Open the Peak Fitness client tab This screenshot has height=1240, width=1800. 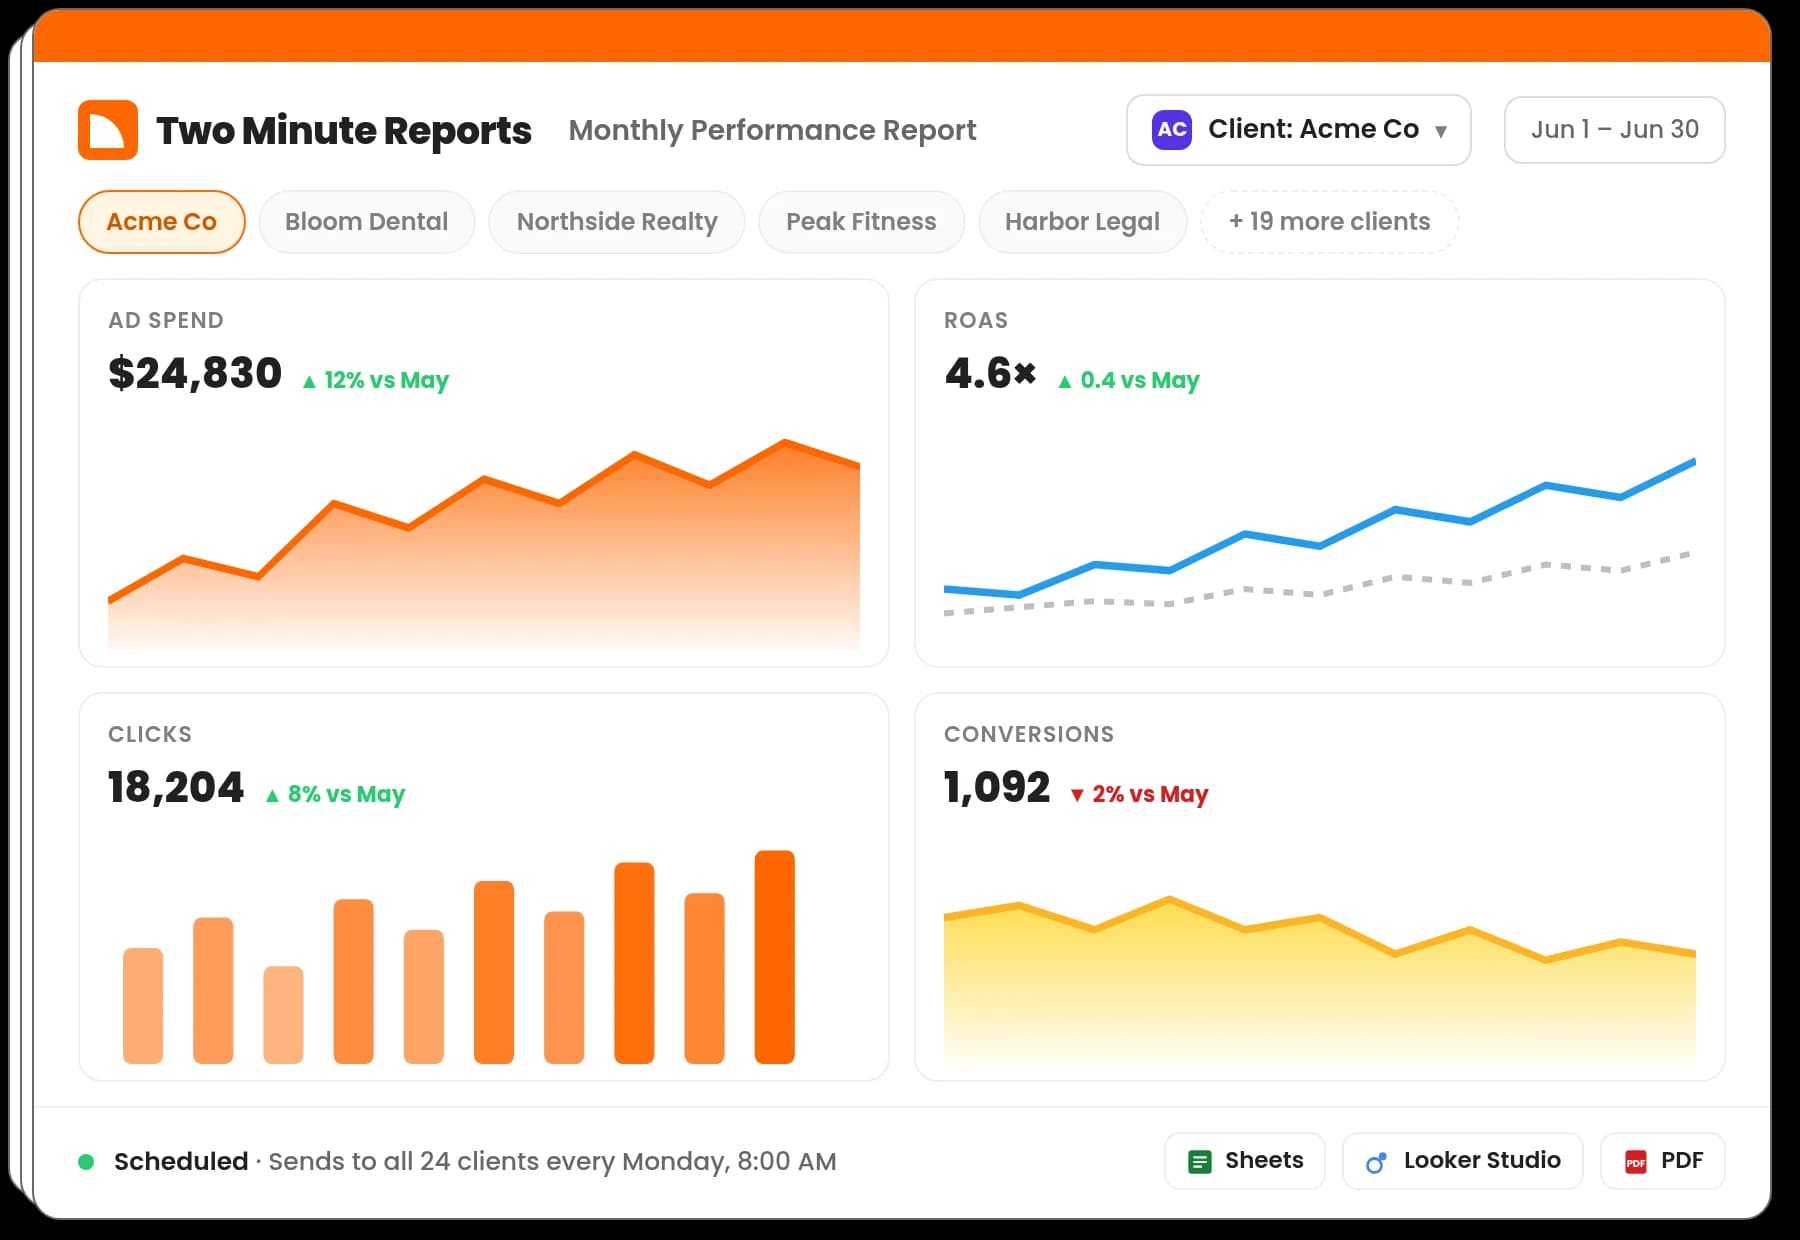coord(861,222)
